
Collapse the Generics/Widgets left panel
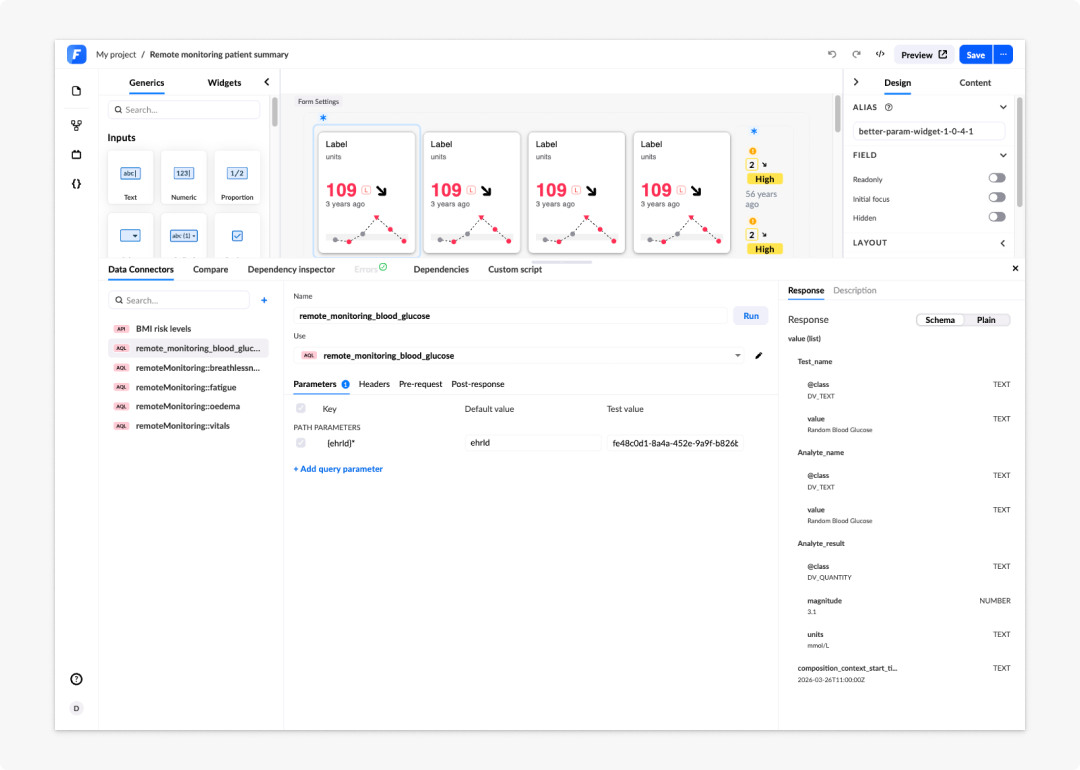click(x=267, y=82)
